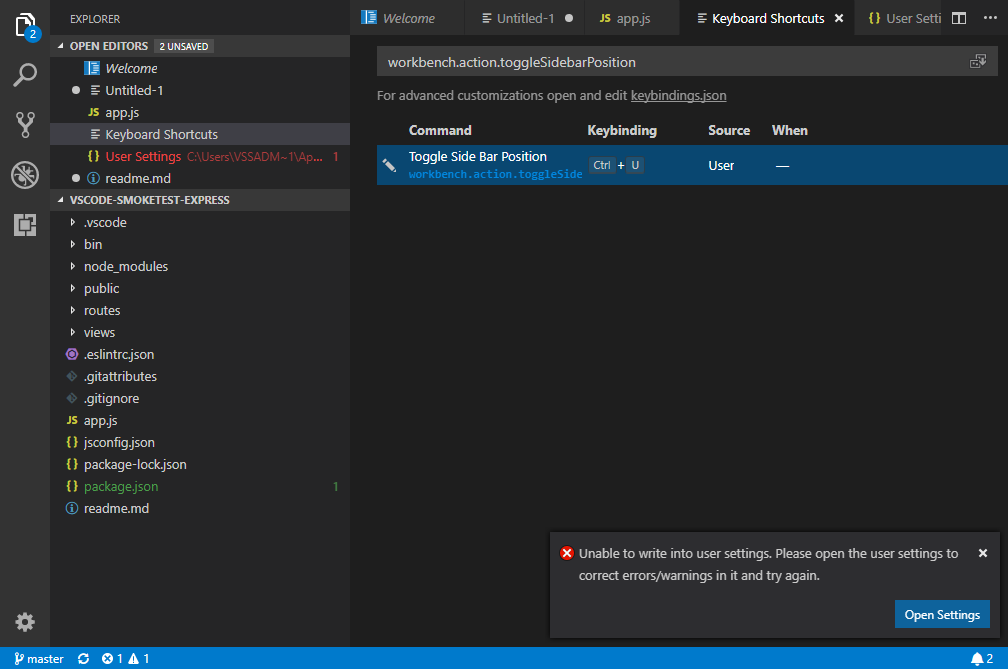The height and width of the screenshot is (669, 1008).
Task: Click the Command column header
Action: 440,130
